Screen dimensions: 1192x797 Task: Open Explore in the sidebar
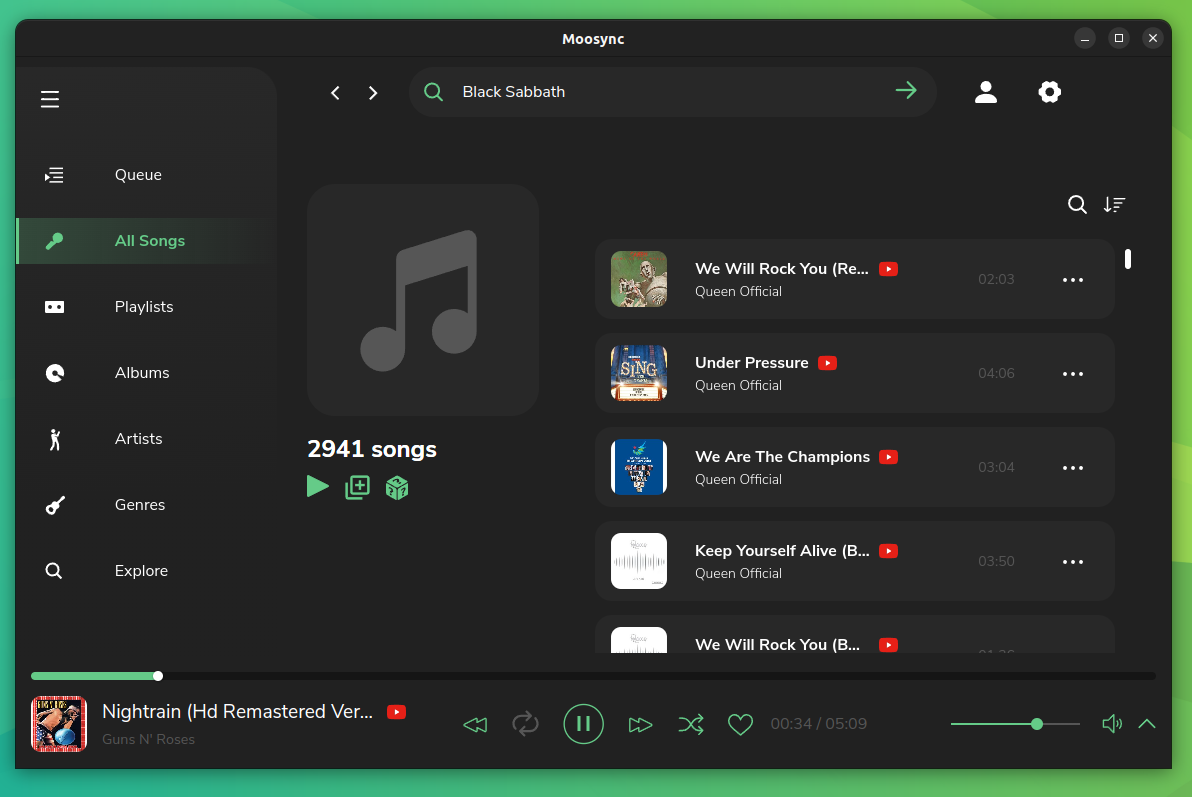pos(140,570)
